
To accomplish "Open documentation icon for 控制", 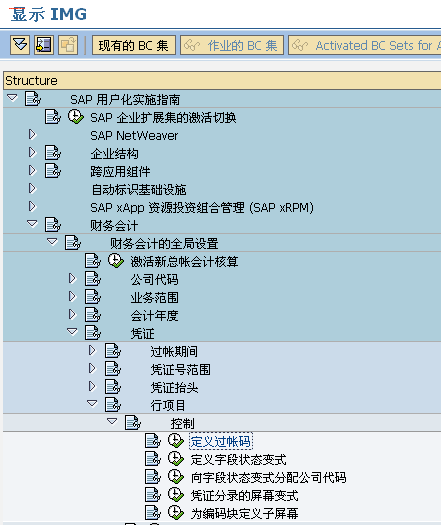I will (x=133, y=423).
